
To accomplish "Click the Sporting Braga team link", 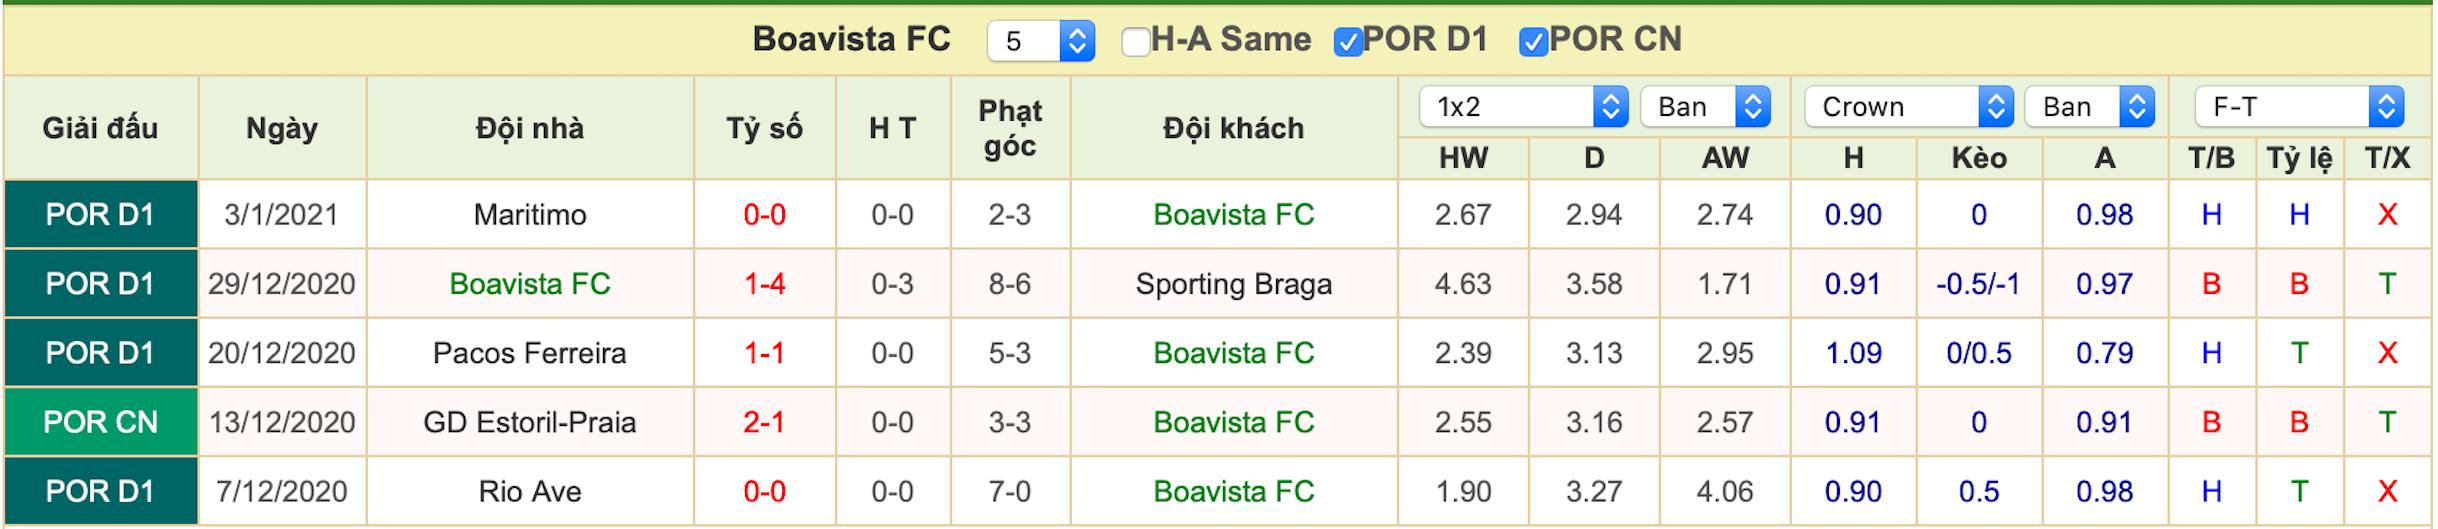I will coord(1233,284).
